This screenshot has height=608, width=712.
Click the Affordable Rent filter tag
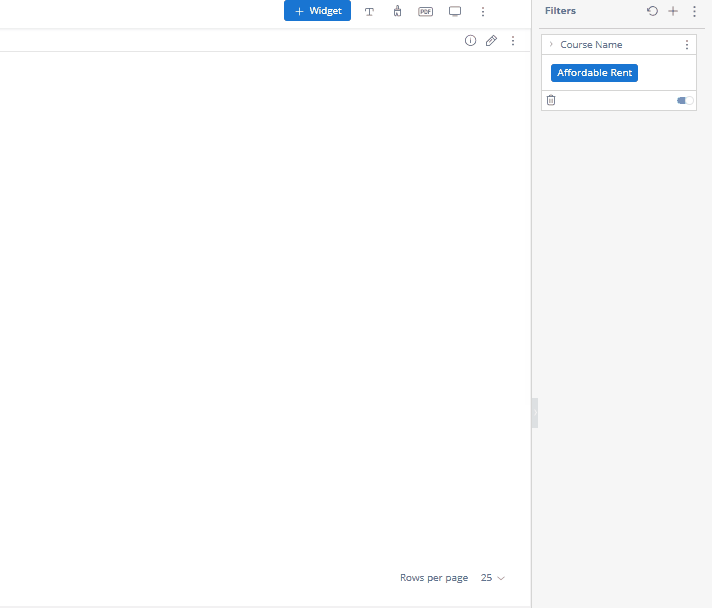click(x=594, y=73)
